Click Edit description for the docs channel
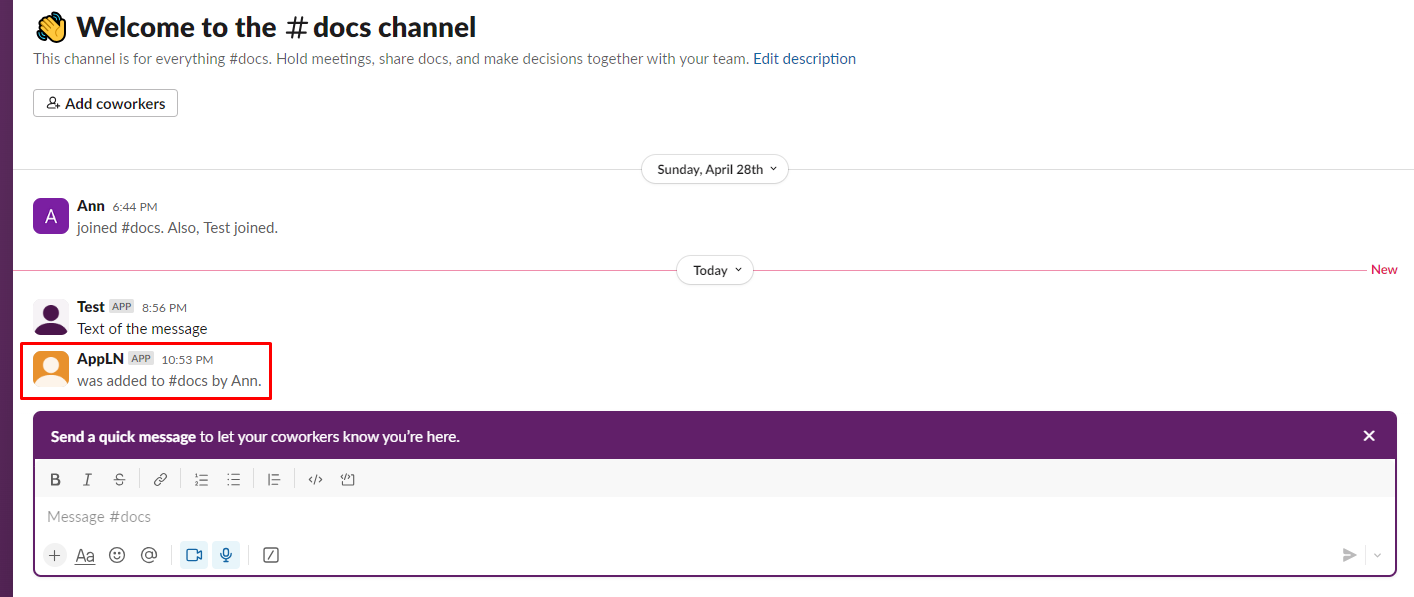 click(804, 58)
